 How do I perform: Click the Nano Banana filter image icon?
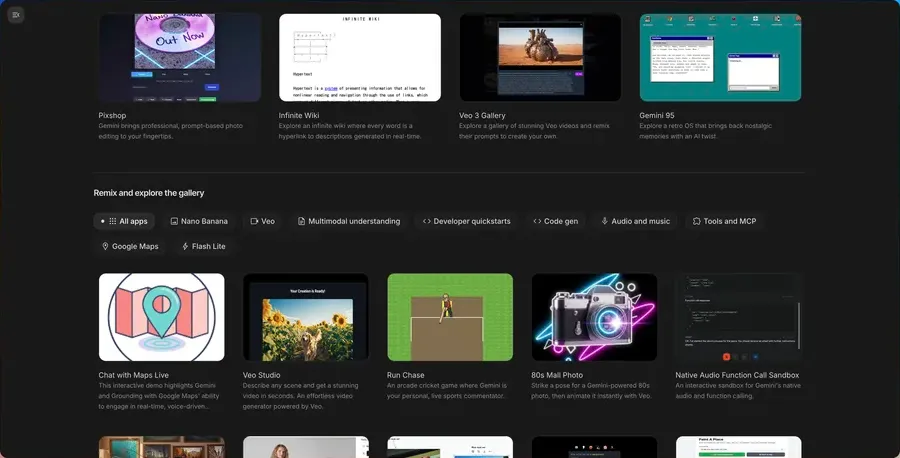coord(174,221)
